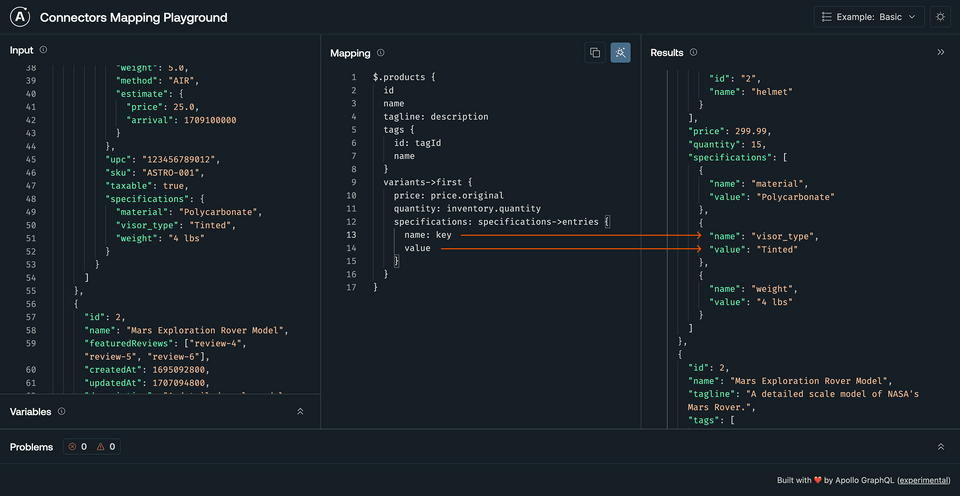Click the Problems panel label
The width and height of the screenshot is (960, 496).
(31, 447)
